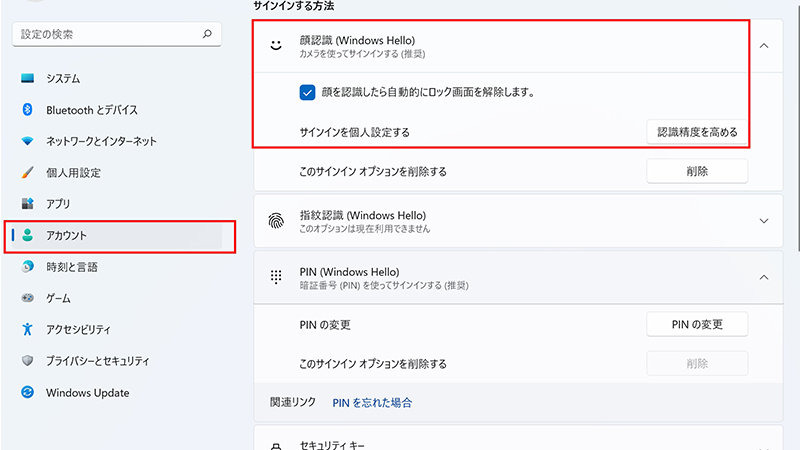The image size is (800, 450).
Task: Open アクセシビリティ category
Action: (117, 329)
